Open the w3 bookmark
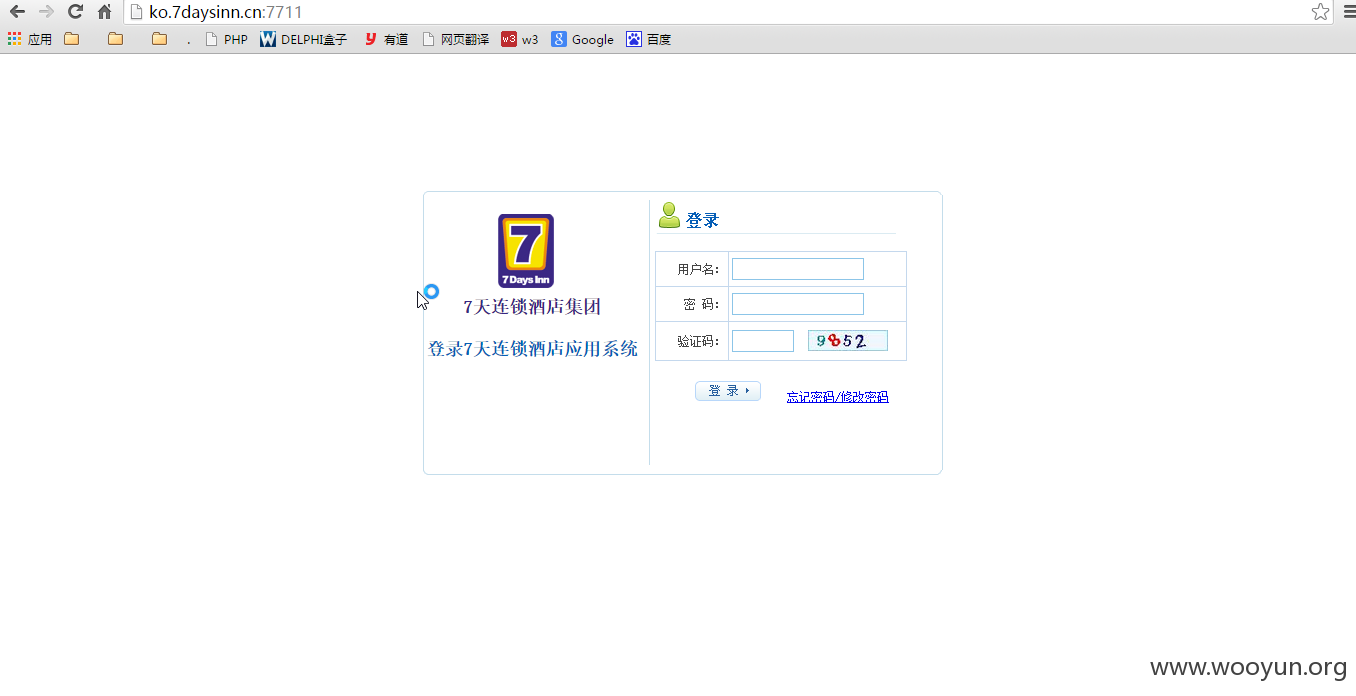The width and height of the screenshot is (1356, 696). [520, 39]
